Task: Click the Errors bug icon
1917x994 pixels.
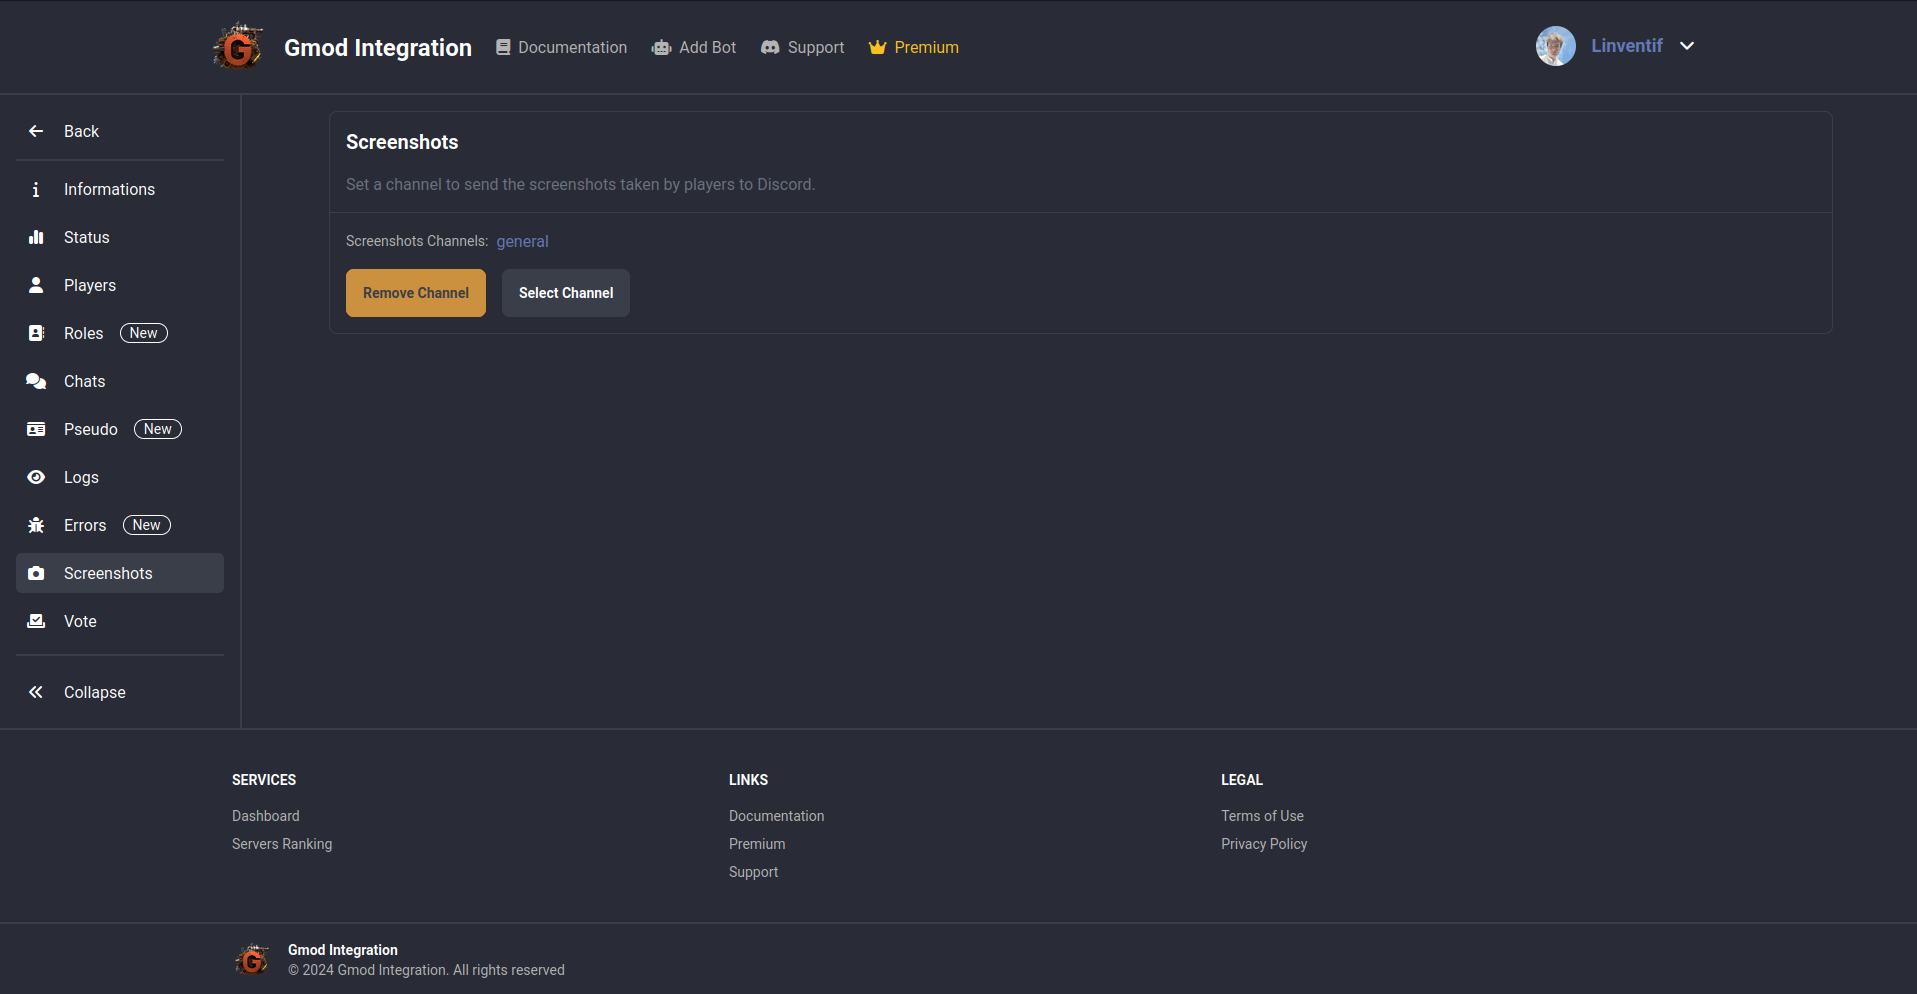Action: (x=36, y=525)
